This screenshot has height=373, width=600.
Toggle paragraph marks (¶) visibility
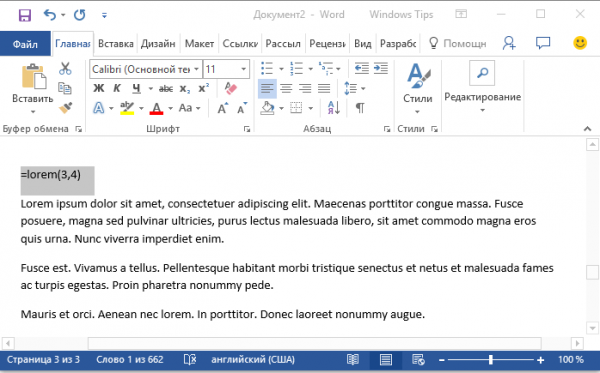click(x=360, y=108)
